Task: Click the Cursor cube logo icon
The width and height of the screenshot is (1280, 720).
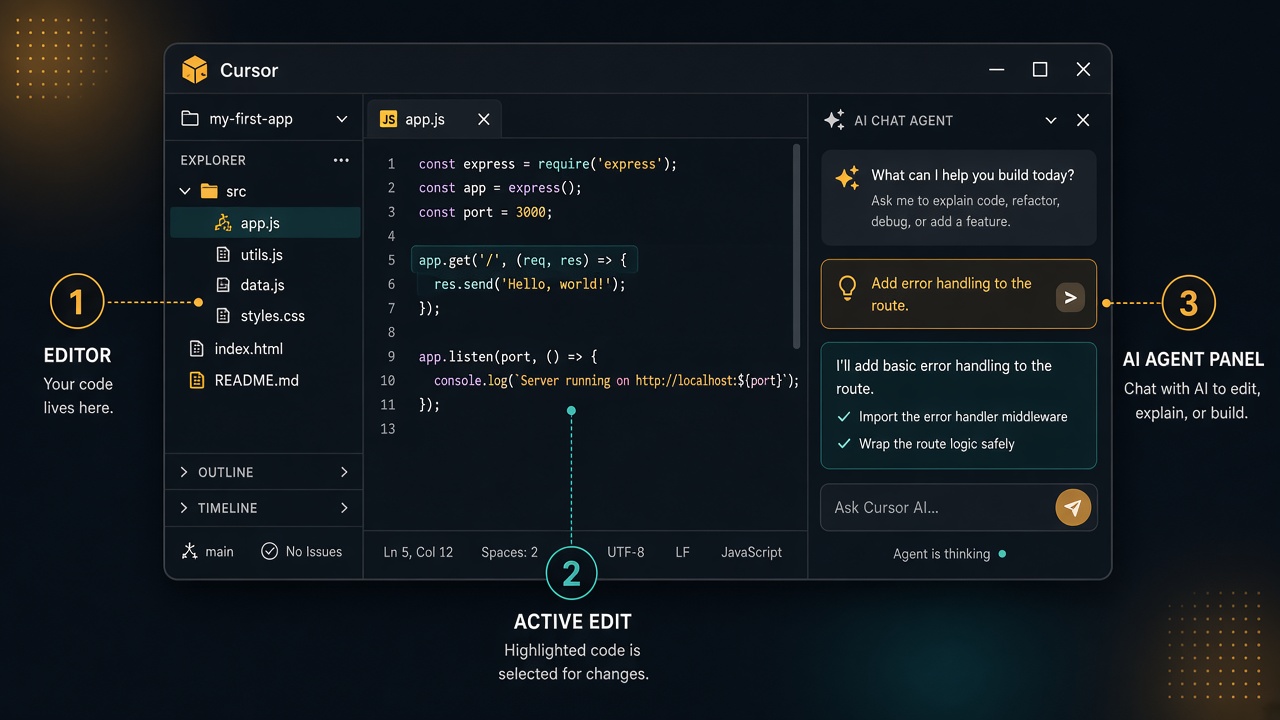Action: 194,70
